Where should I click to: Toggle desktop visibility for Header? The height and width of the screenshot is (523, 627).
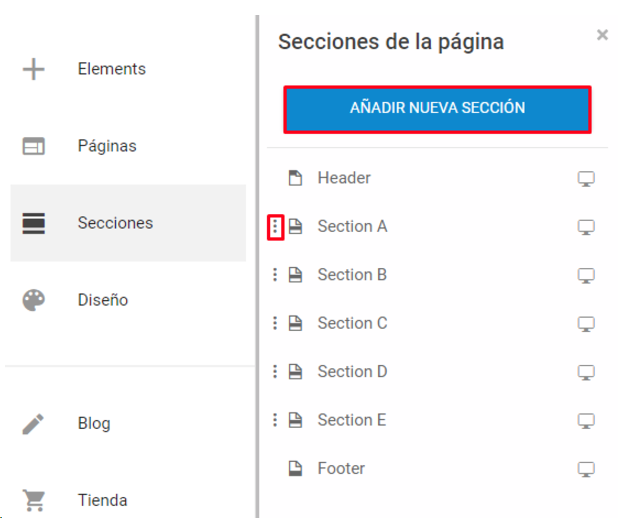tap(586, 179)
